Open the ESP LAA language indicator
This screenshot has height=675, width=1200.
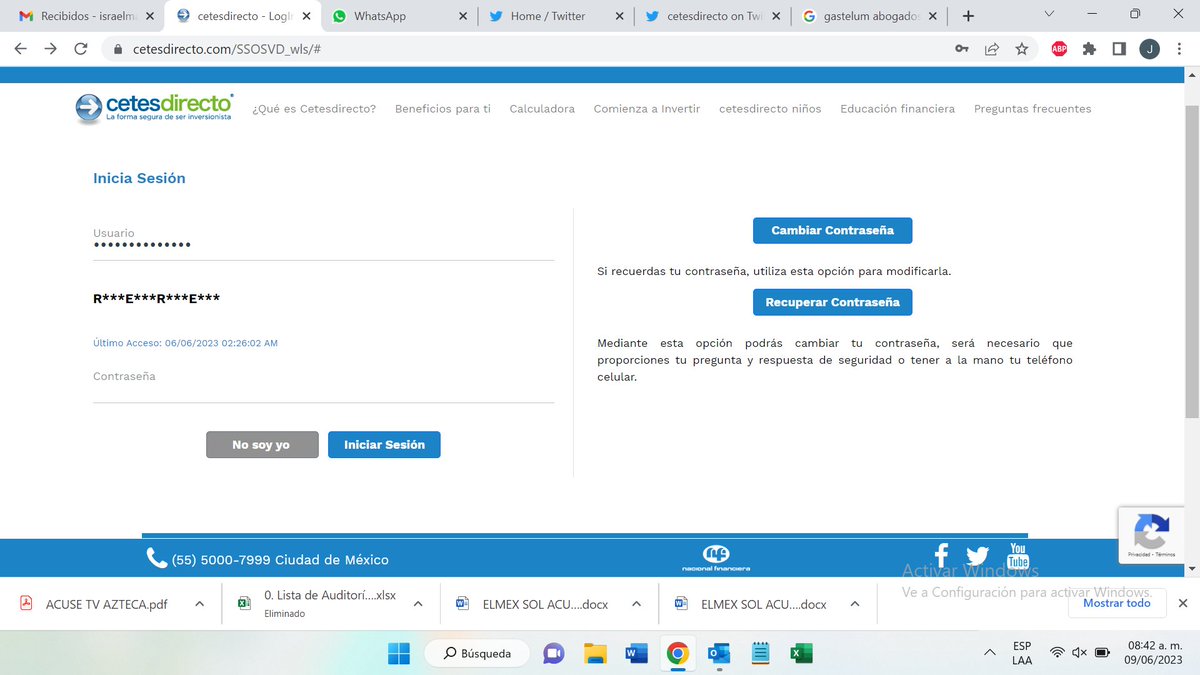[1022, 653]
